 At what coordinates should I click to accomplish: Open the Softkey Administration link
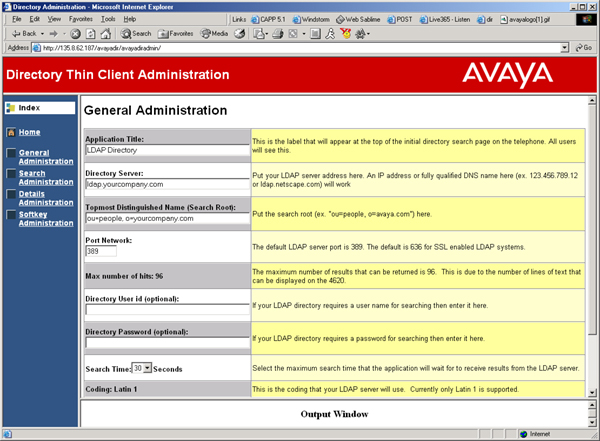[46, 219]
